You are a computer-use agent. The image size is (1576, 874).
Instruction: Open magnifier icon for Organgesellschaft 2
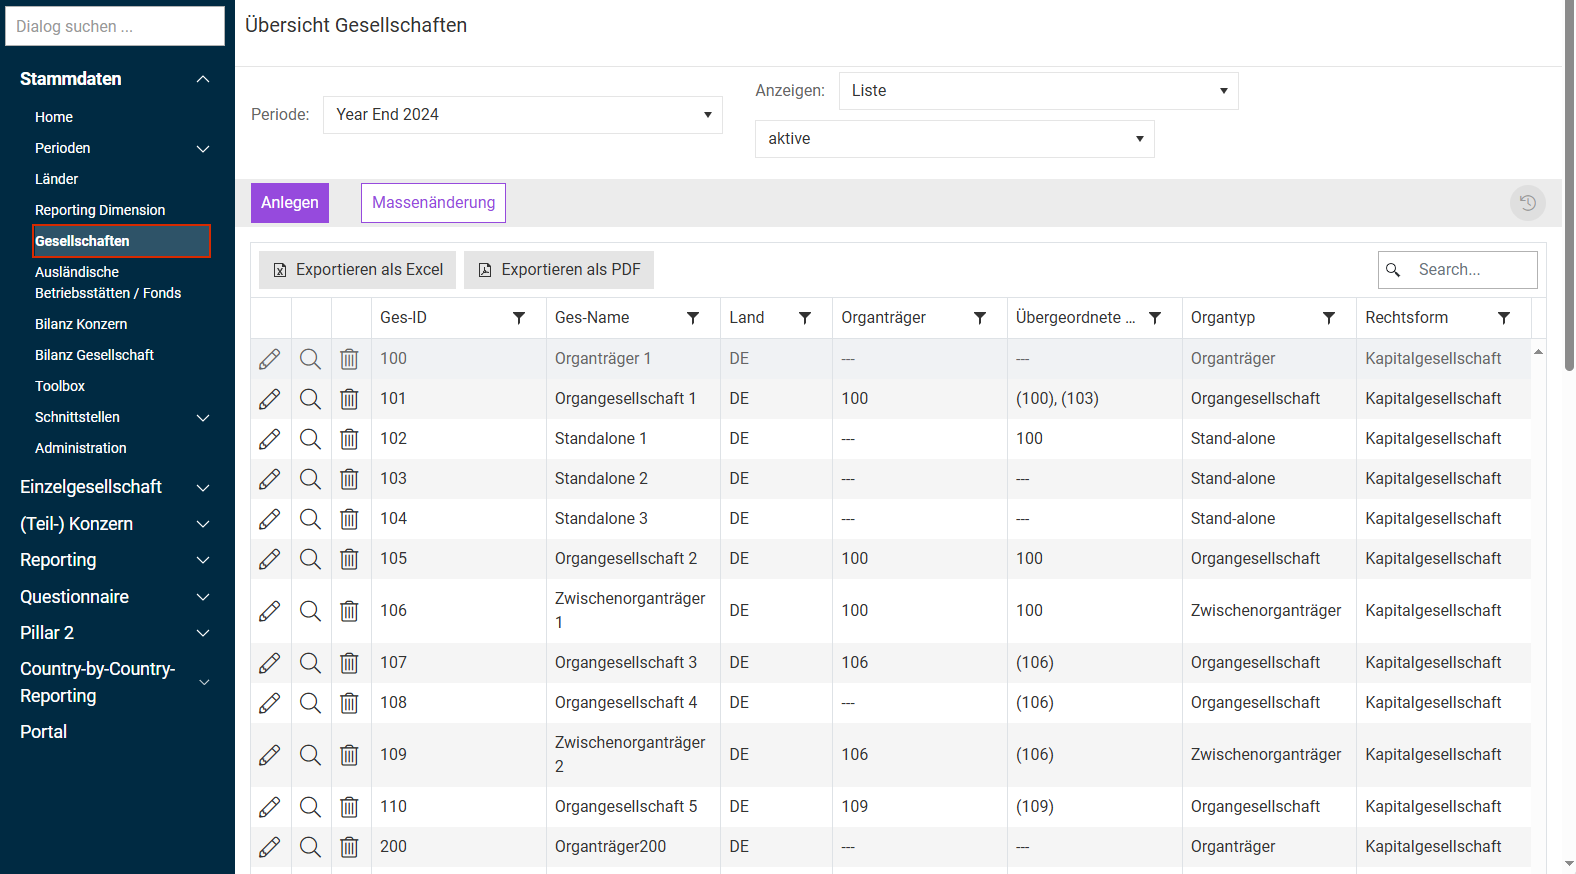click(x=311, y=559)
